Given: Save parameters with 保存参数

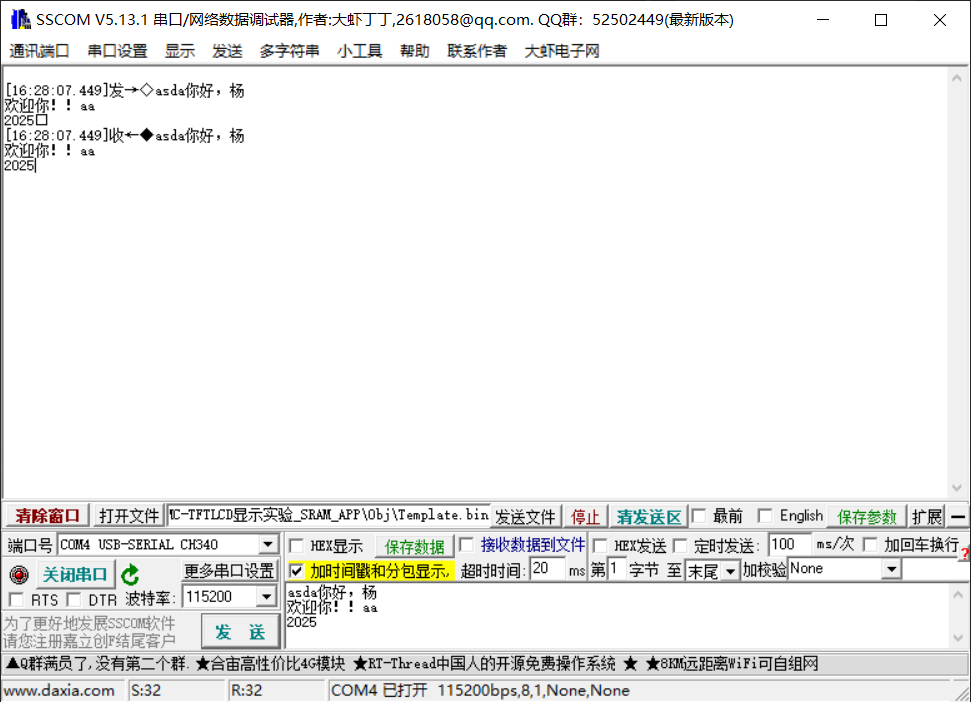Looking at the screenshot, I should pos(866,515).
